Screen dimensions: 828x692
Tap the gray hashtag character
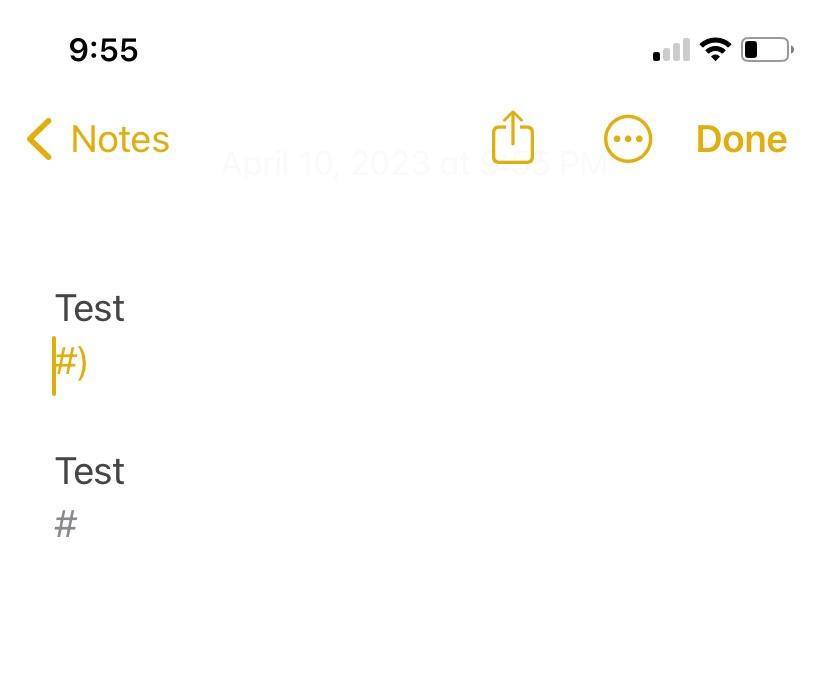(x=66, y=524)
